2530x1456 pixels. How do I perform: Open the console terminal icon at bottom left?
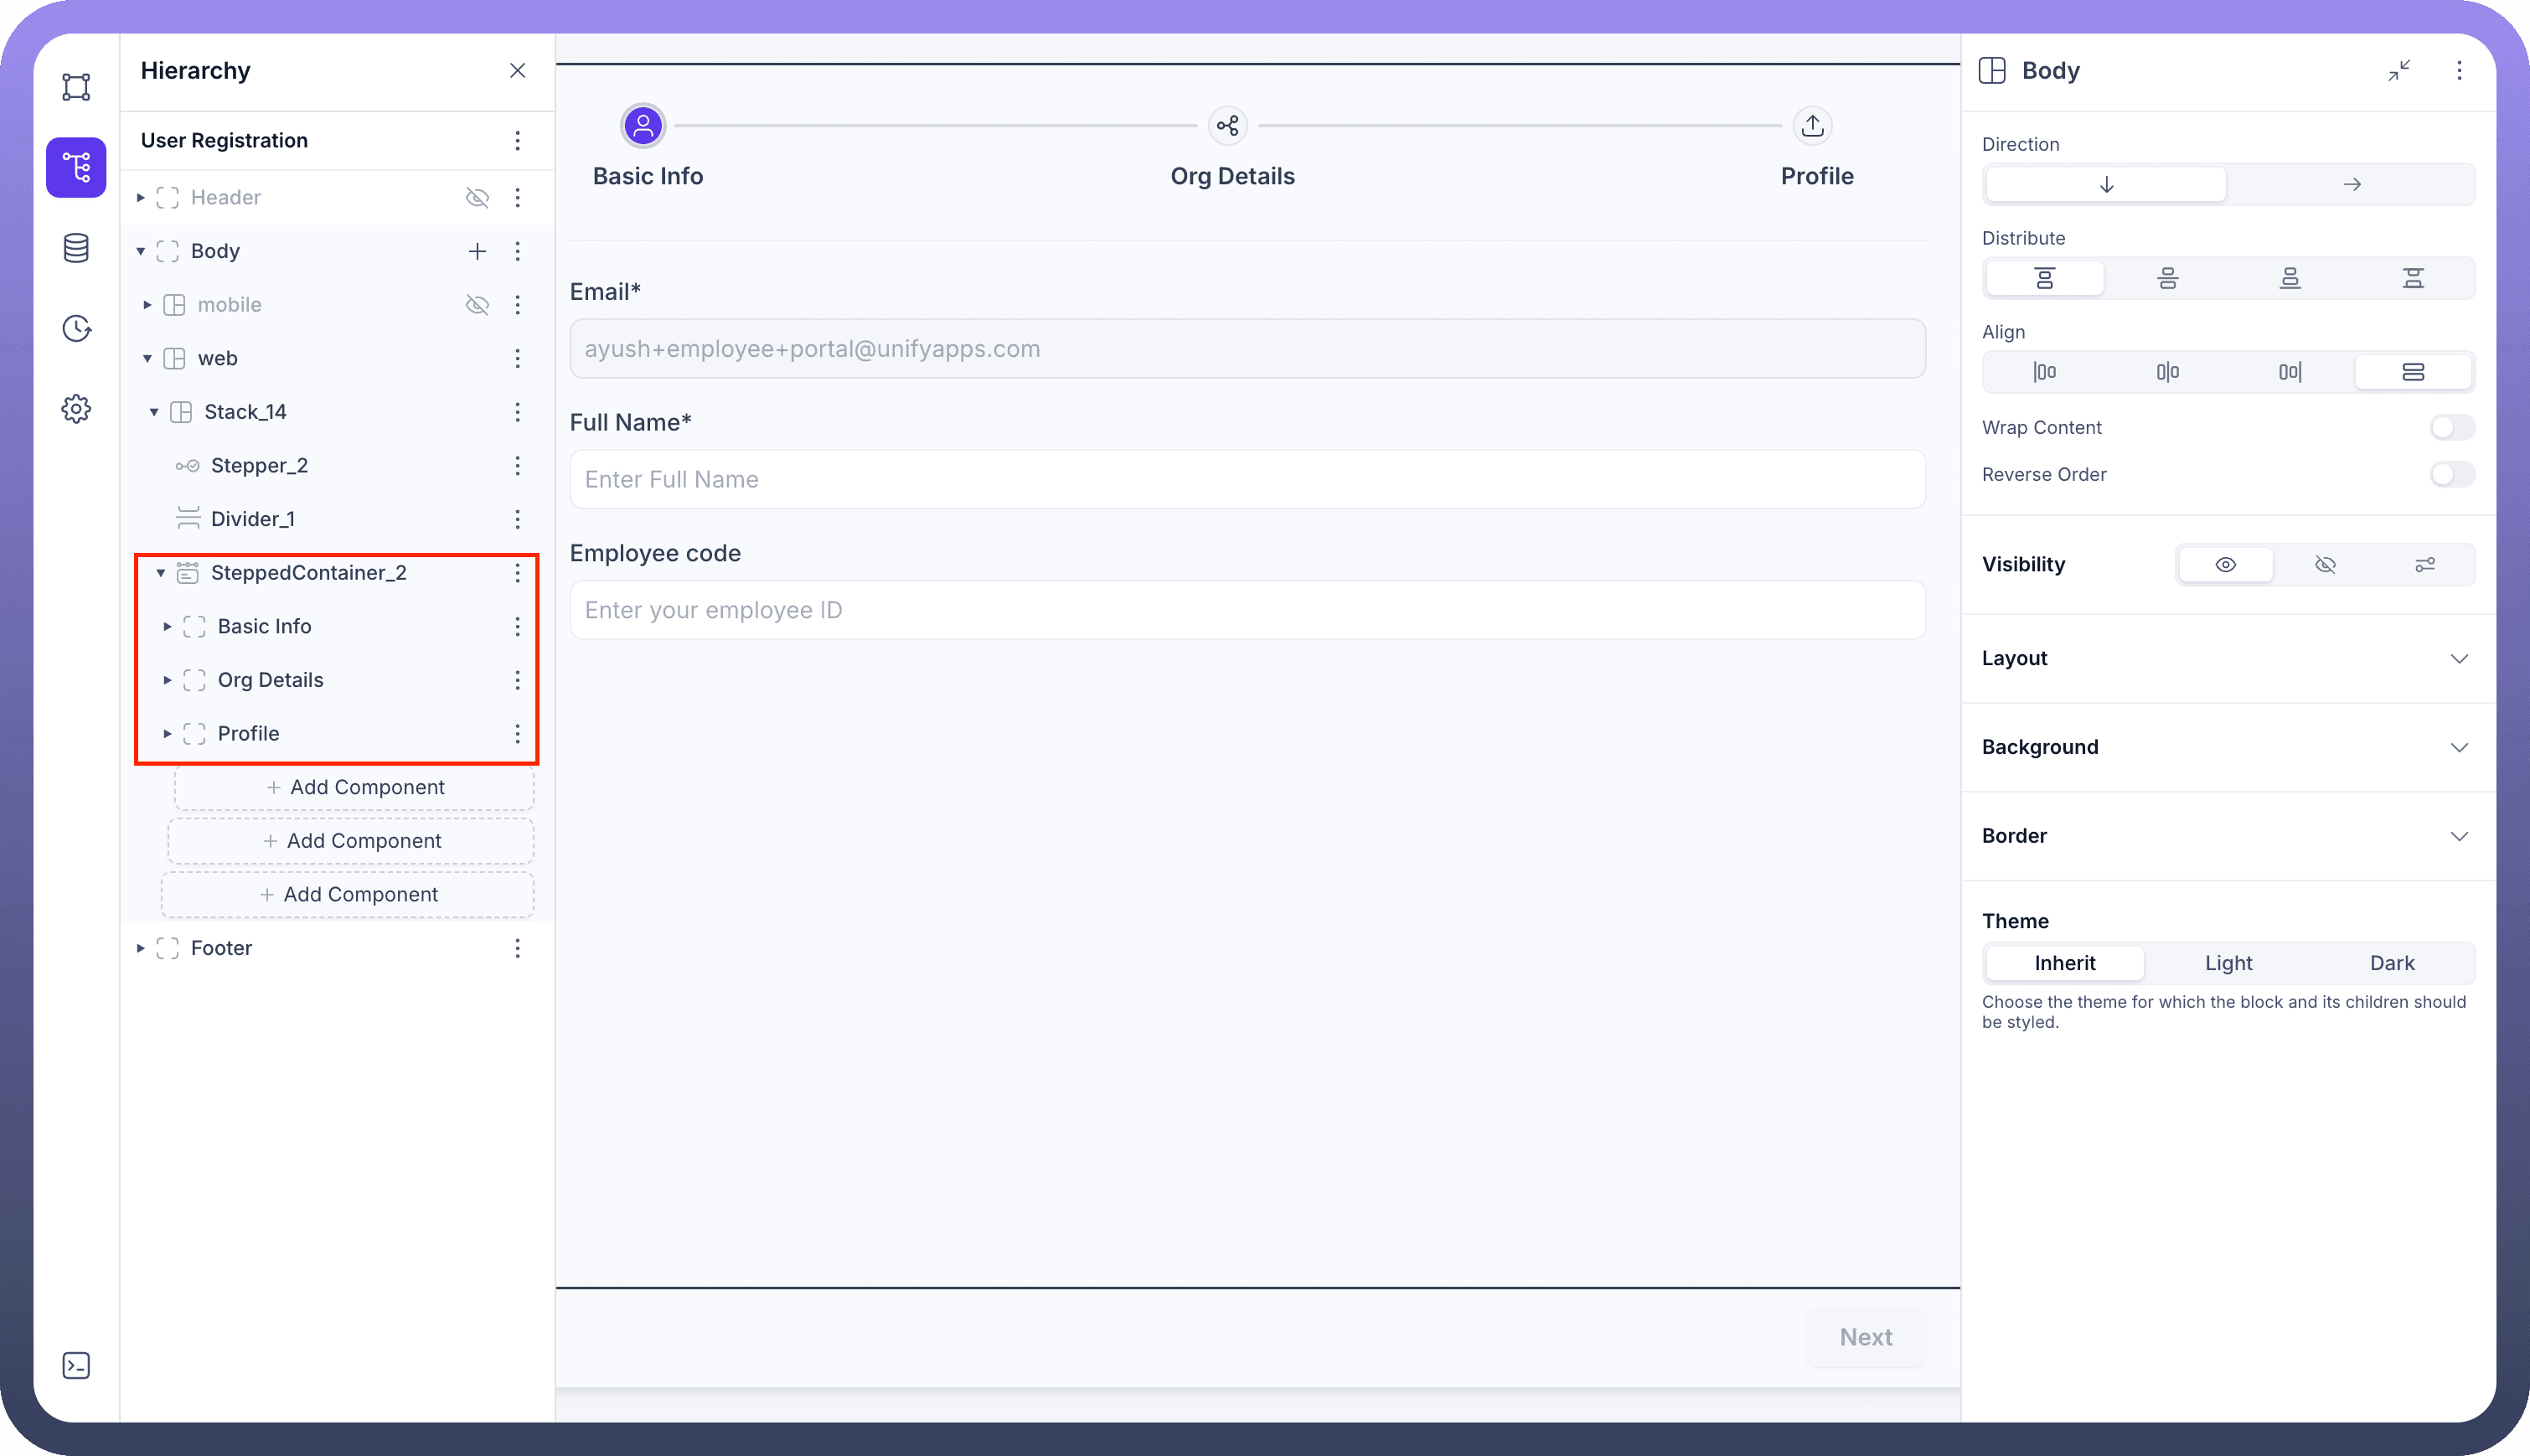point(76,1366)
